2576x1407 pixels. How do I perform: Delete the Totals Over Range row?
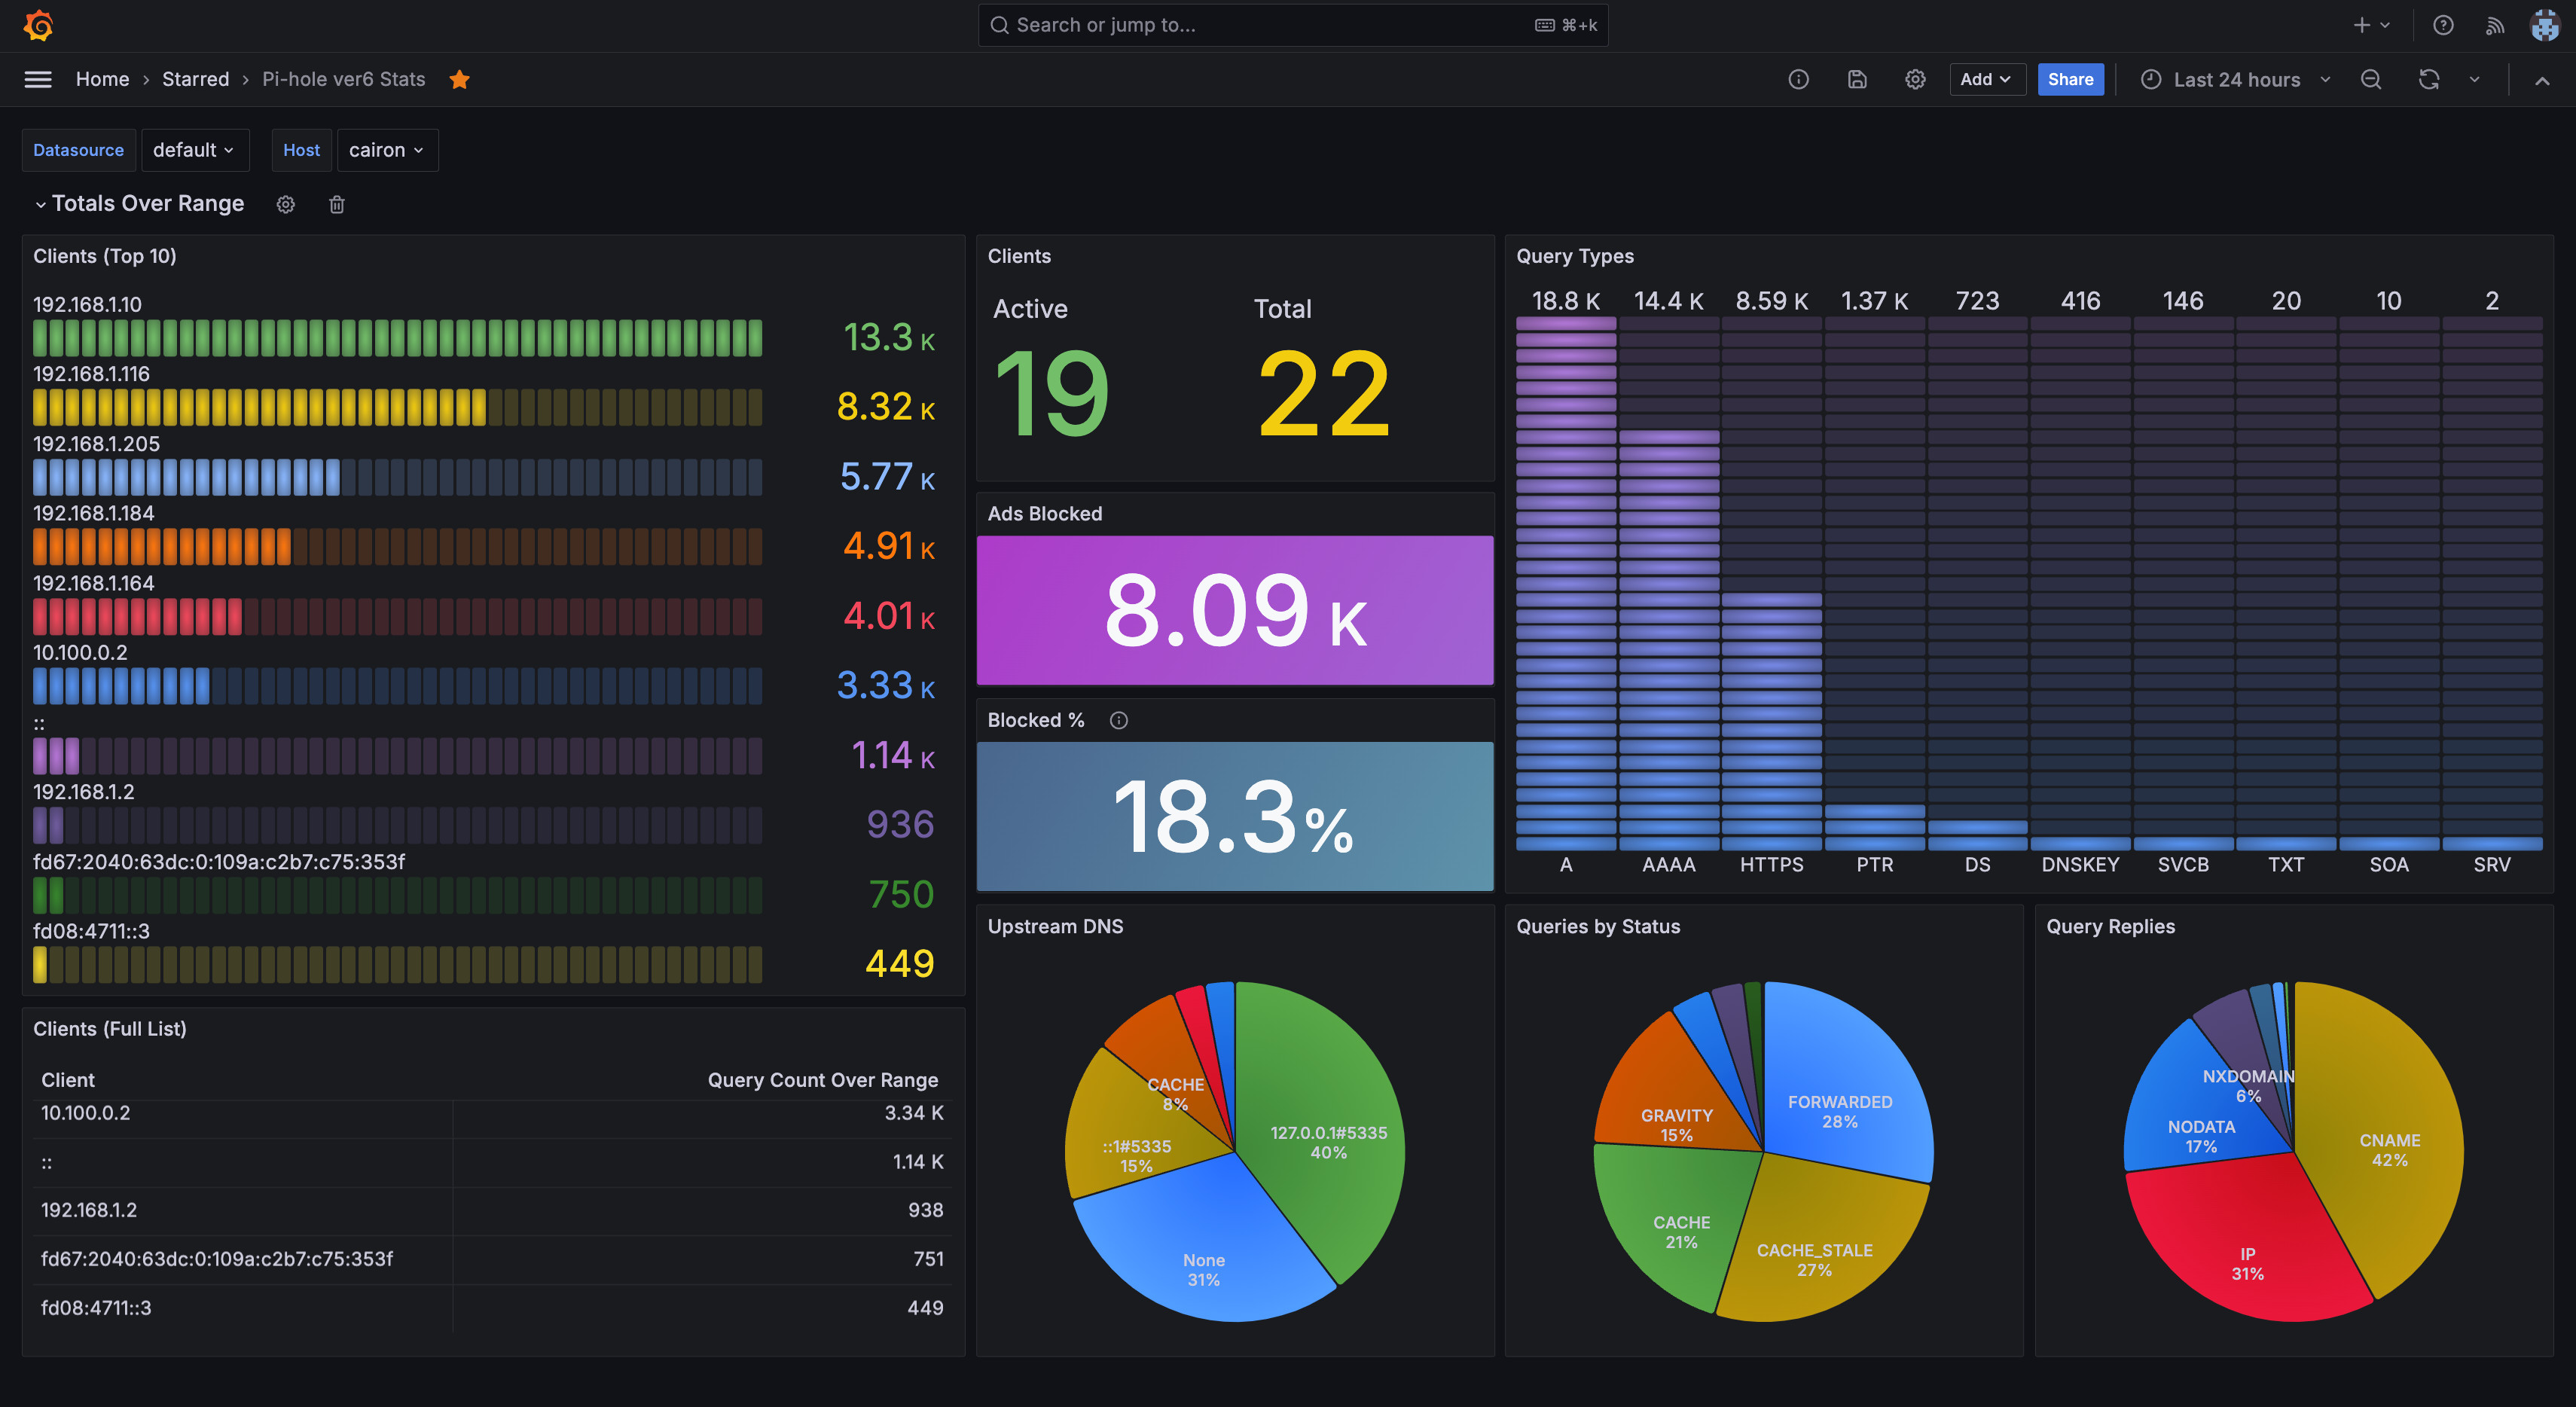337,204
